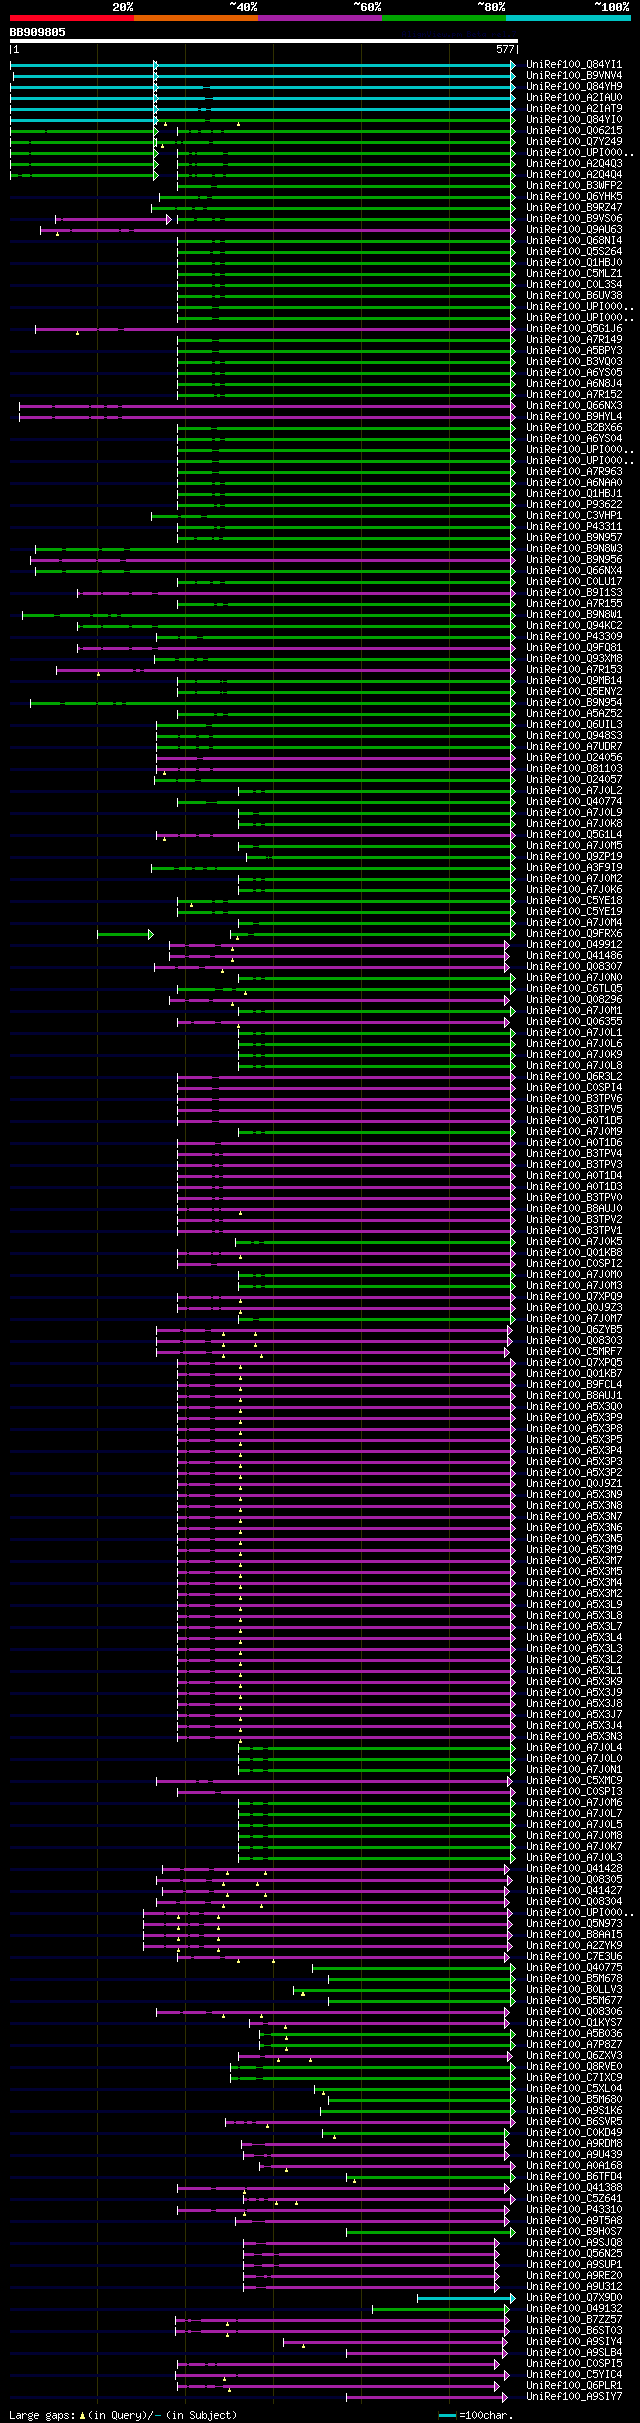Select hit label UniRef100_A9S1K6

574,2110
